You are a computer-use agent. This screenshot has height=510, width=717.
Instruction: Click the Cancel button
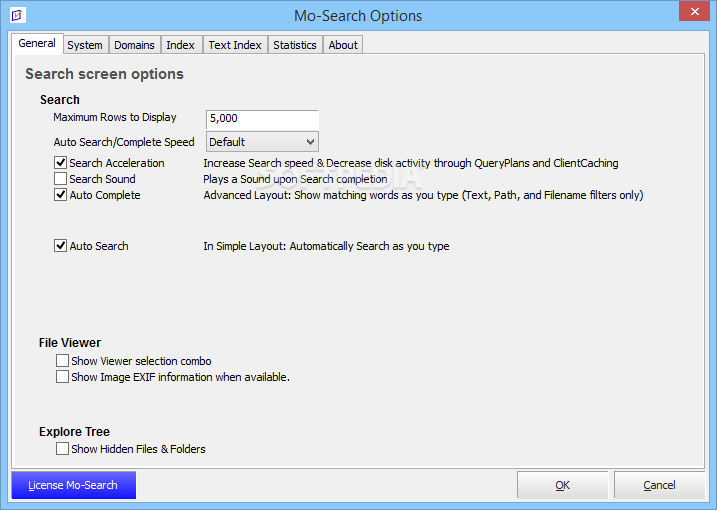click(x=659, y=485)
